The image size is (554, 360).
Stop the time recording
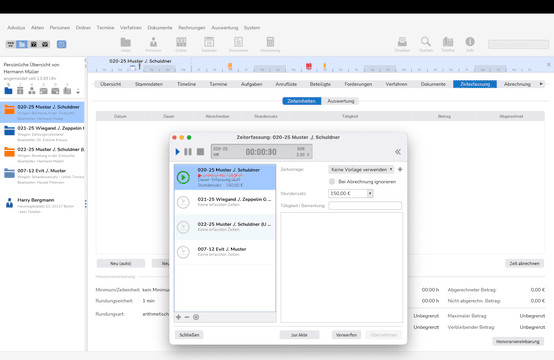(x=200, y=152)
